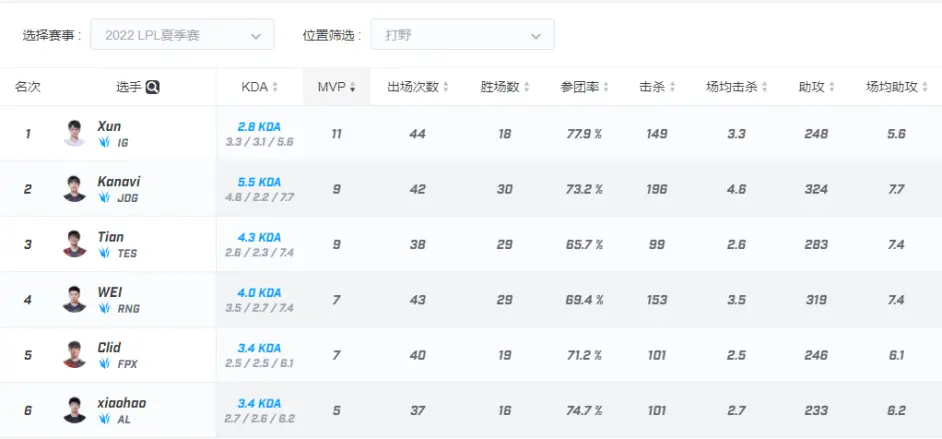Click the jungle role icon beside TES
Screen dimensions: 942x439
(x=105, y=253)
